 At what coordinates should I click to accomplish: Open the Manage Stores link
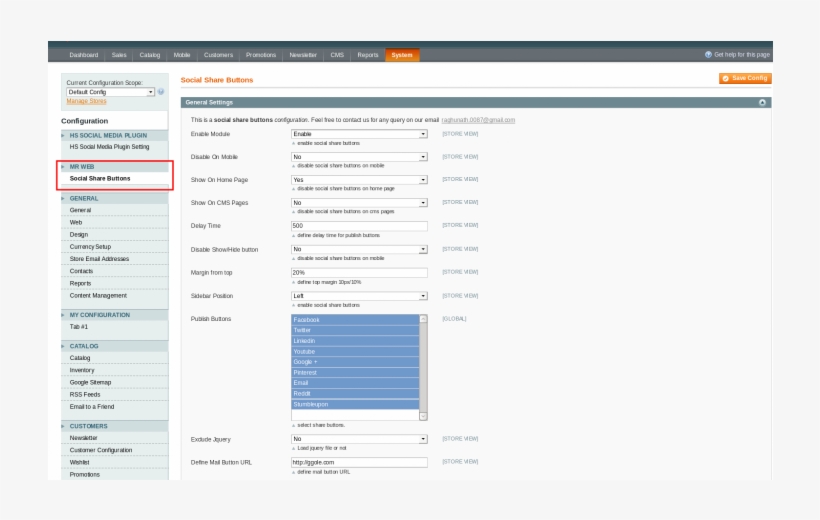86,101
